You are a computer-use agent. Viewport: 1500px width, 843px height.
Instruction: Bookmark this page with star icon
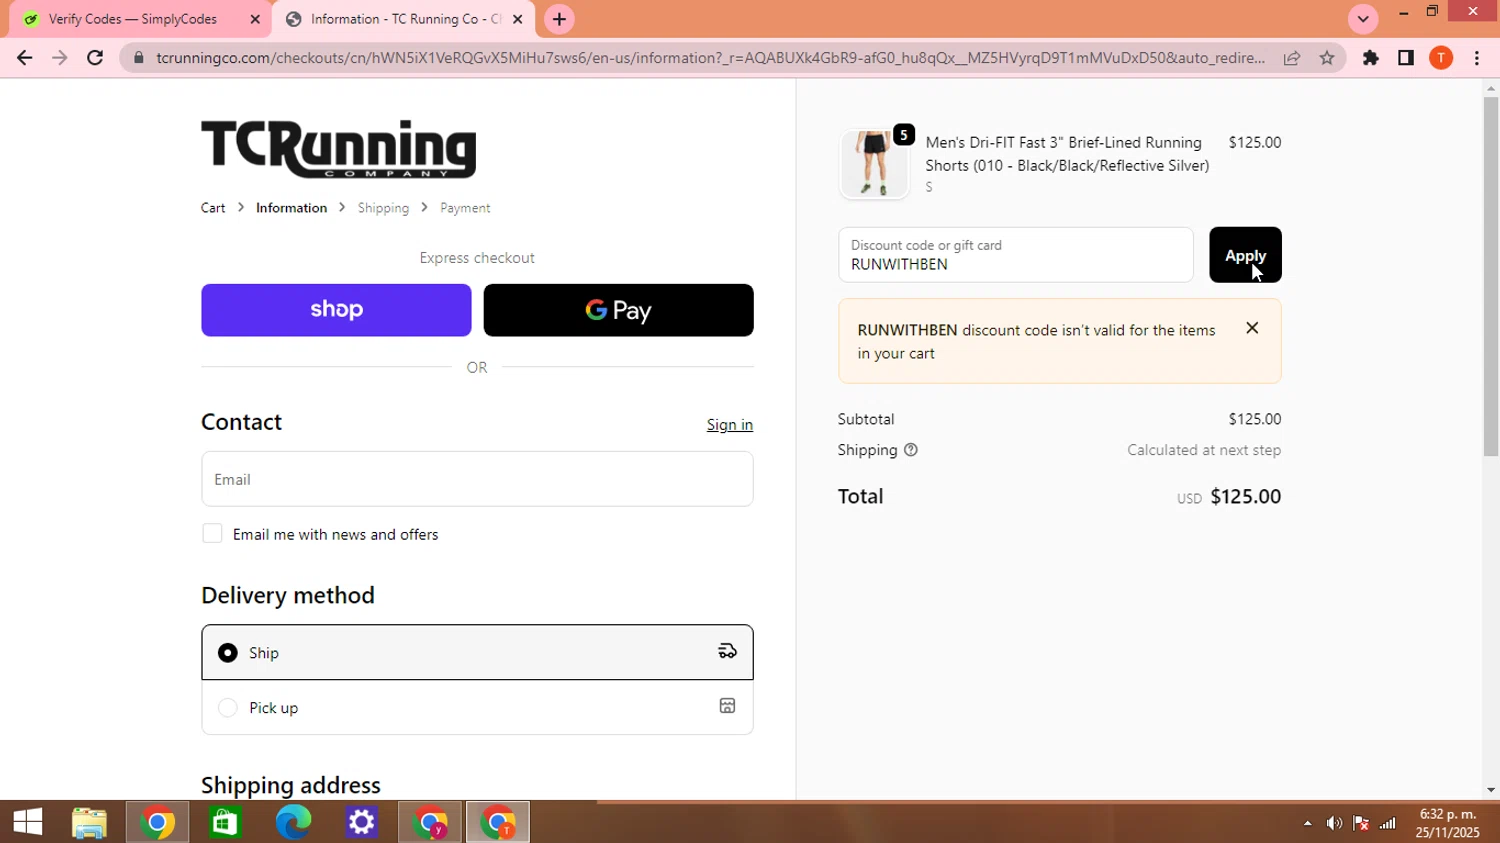tap(1327, 58)
